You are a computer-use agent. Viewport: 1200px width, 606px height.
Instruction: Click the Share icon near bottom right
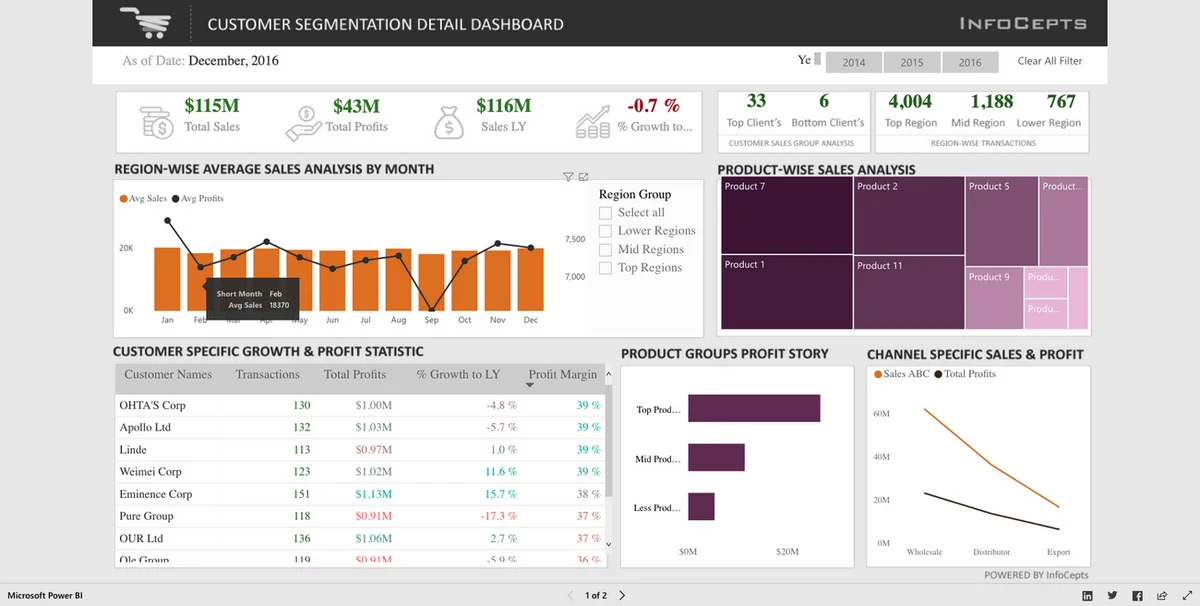pos(1162,596)
